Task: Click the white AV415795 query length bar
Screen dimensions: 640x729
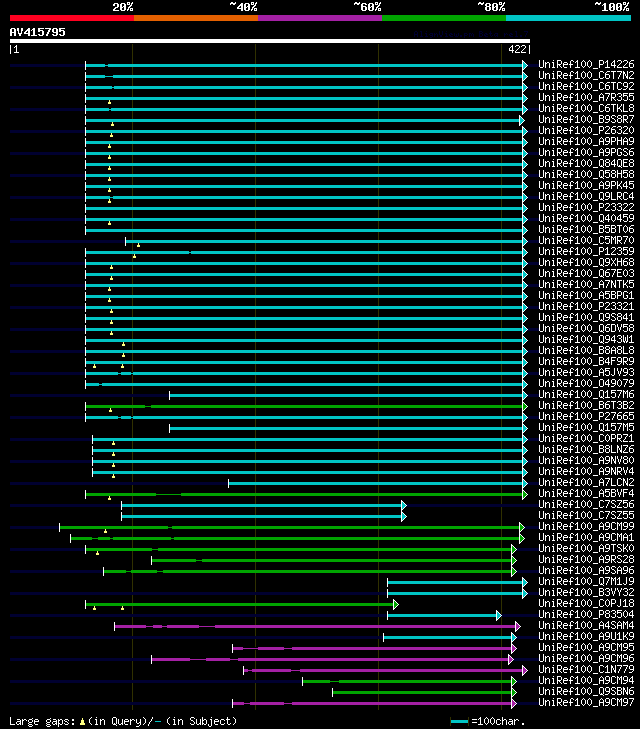Action: (x=270, y=41)
